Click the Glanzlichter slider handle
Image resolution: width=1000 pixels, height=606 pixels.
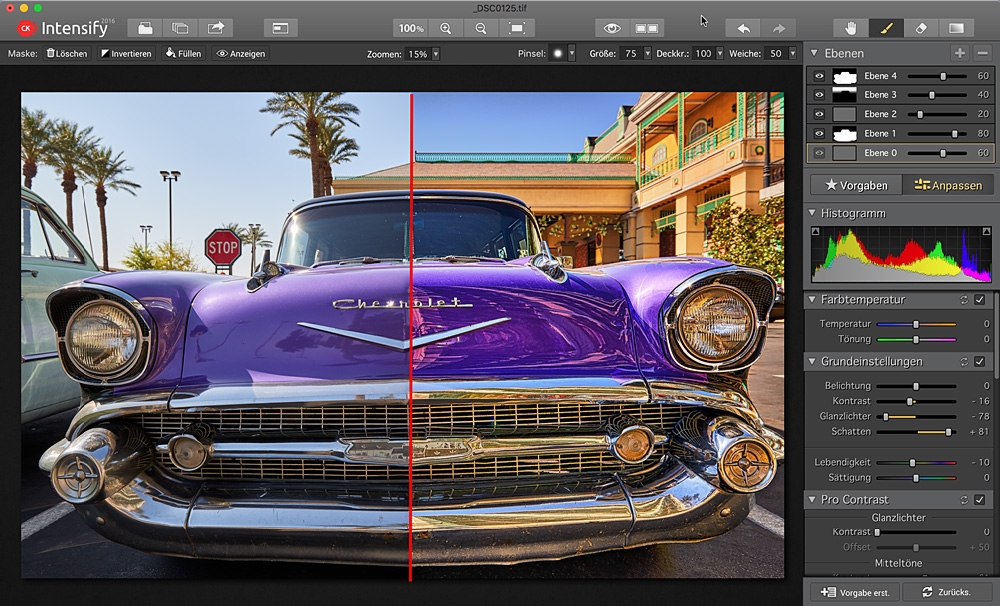(886, 417)
